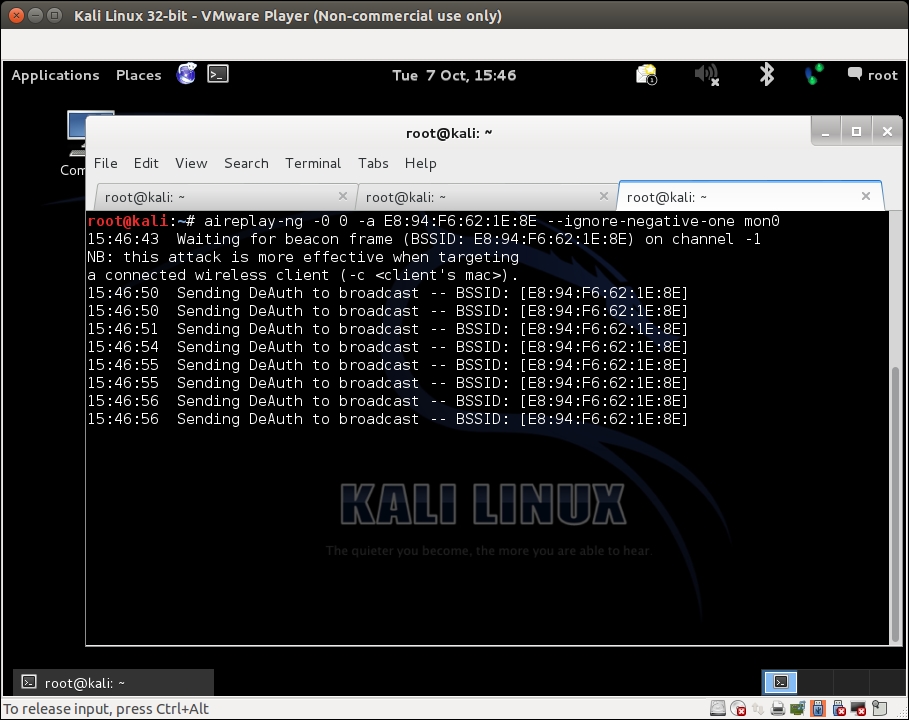
Task: Click the VMware message log icon
Action: click(x=879, y=708)
